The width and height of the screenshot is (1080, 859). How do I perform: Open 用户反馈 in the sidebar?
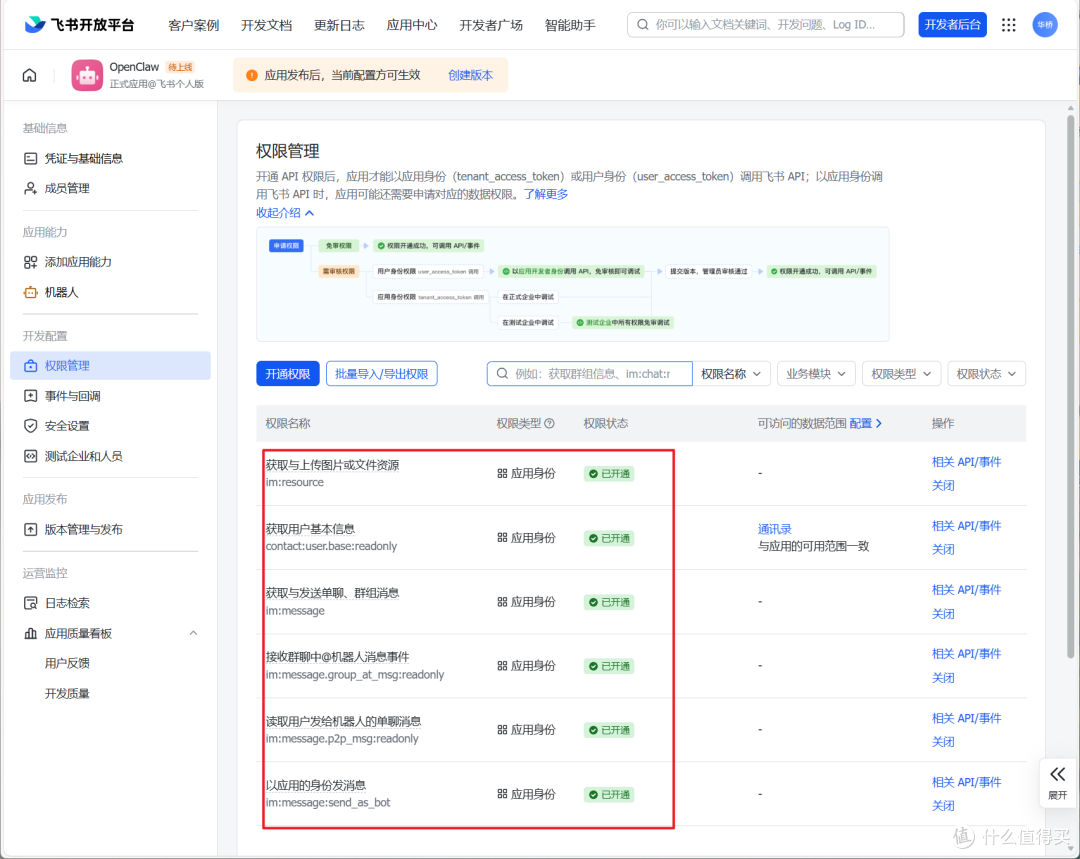pos(68,663)
